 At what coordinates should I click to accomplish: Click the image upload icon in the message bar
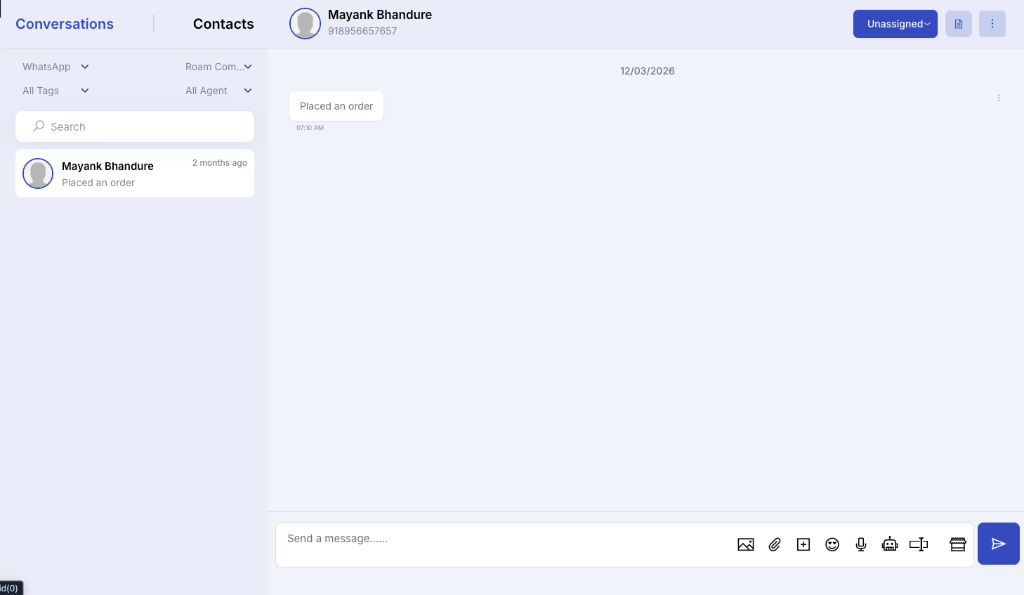pyautogui.click(x=745, y=544)
